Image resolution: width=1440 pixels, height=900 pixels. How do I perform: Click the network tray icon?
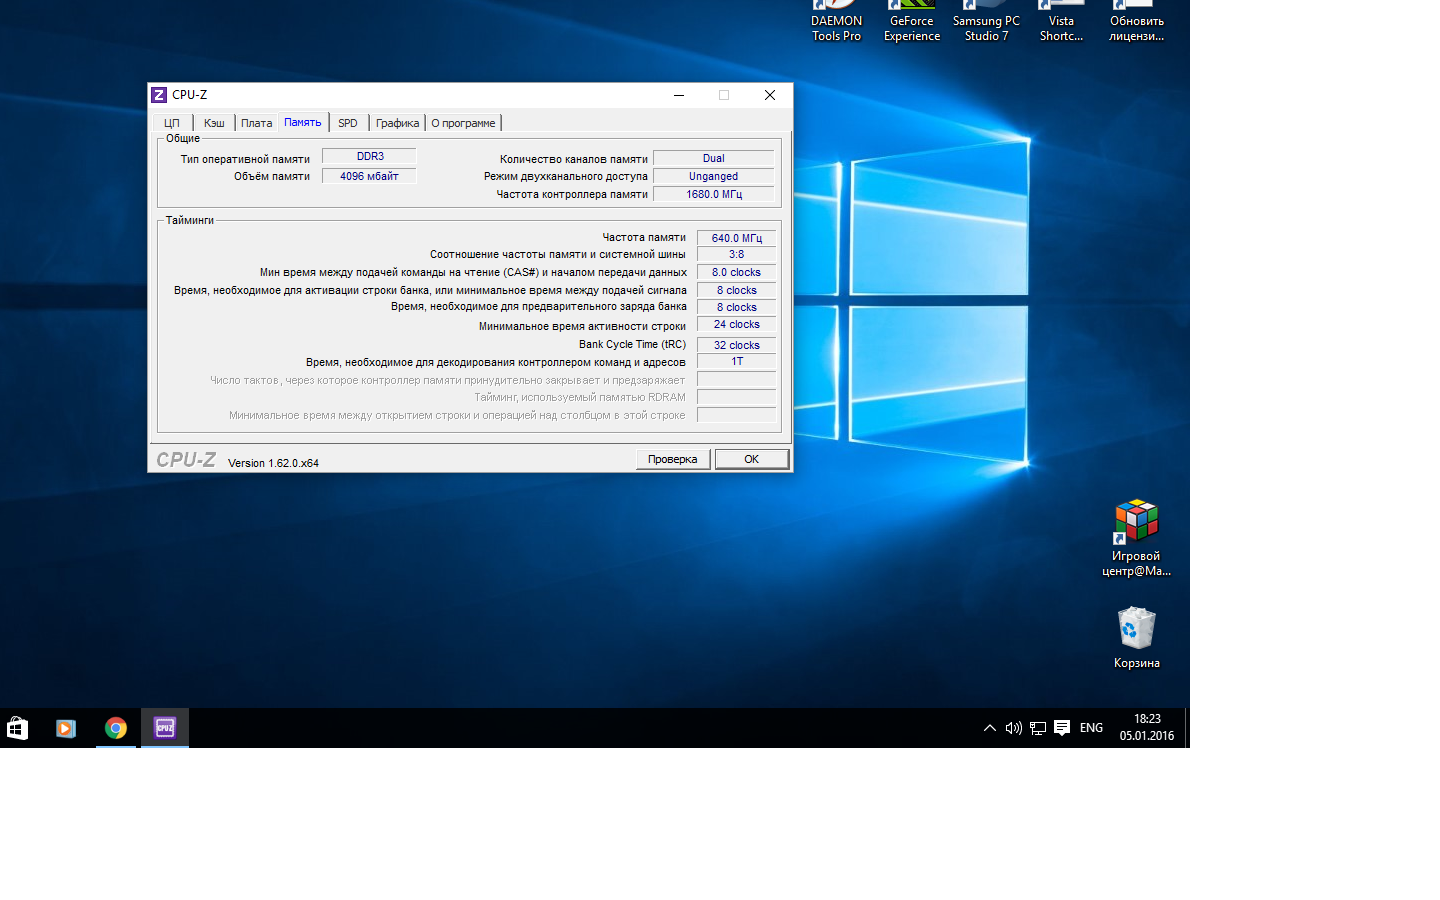[x=1038, y=728]
